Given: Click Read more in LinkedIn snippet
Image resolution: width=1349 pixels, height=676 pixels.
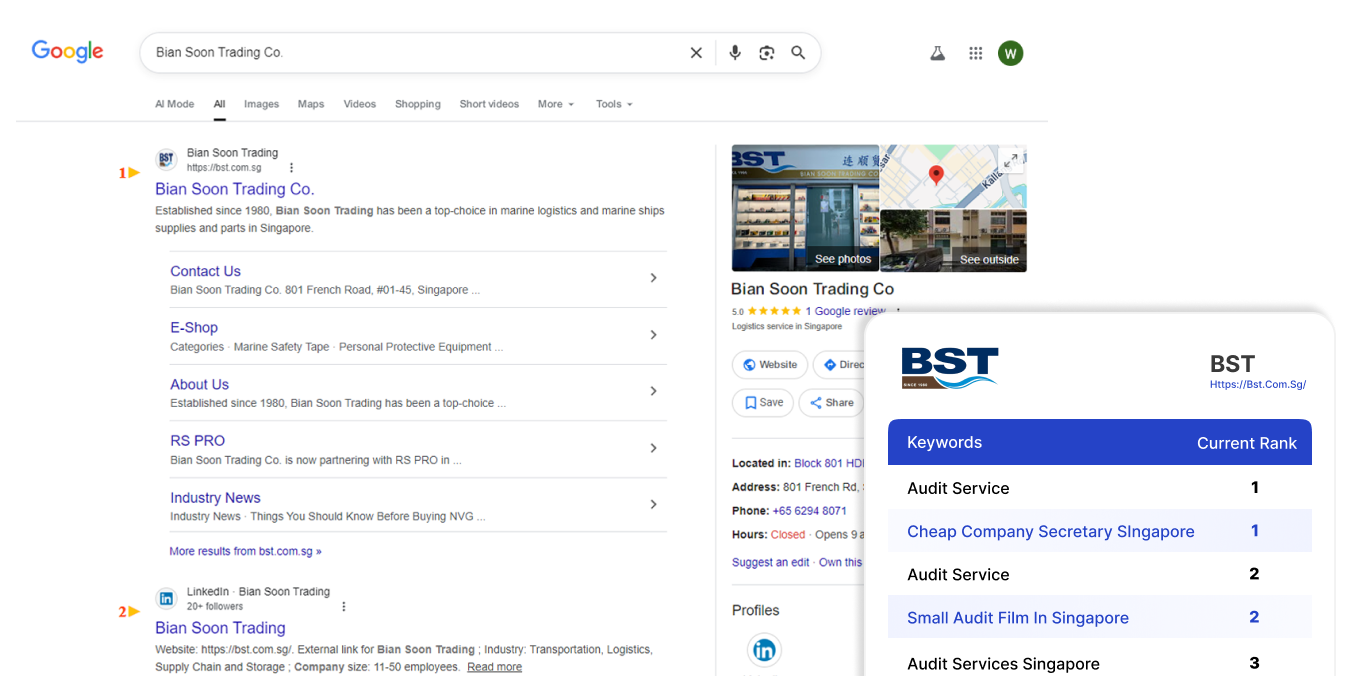Looking at the screenshot, I should (494, 667).
